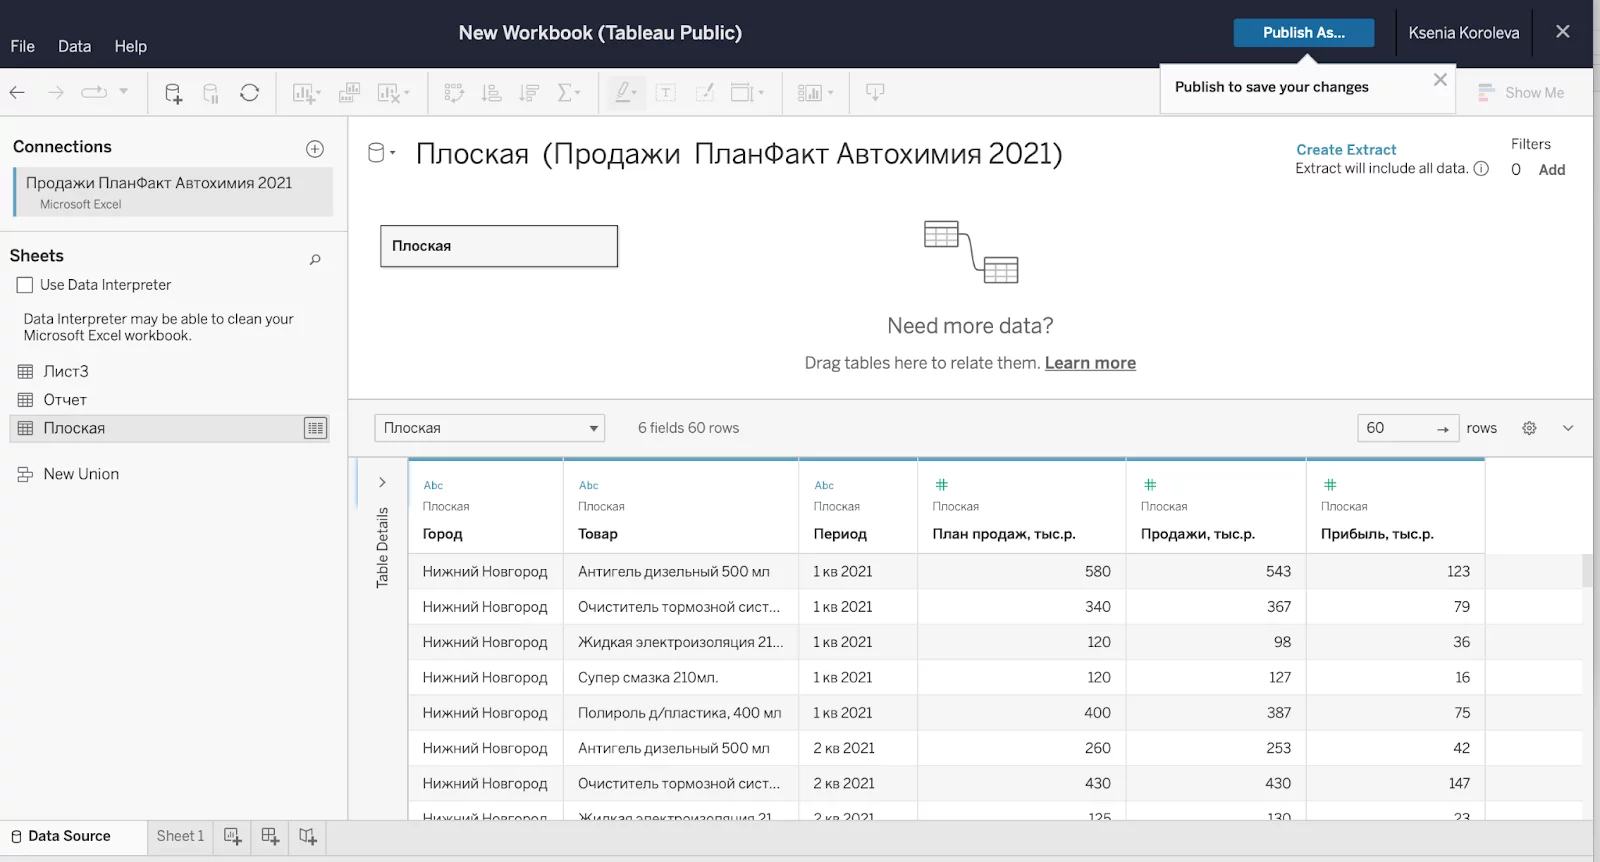Viewport: 1600px width, 862px height.
Task: Open table settings gear icon
Action: pos(1529,428)
